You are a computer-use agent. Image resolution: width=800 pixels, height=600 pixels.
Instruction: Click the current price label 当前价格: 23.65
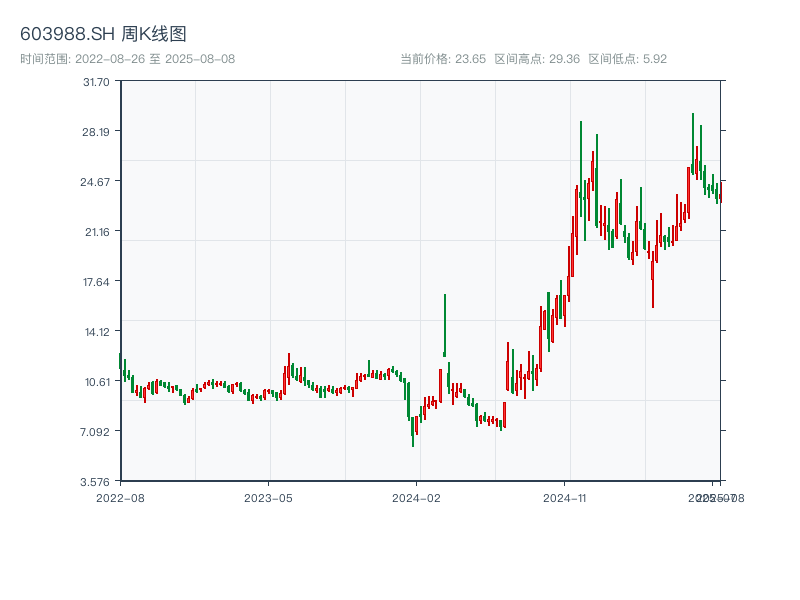click(443, 59)
